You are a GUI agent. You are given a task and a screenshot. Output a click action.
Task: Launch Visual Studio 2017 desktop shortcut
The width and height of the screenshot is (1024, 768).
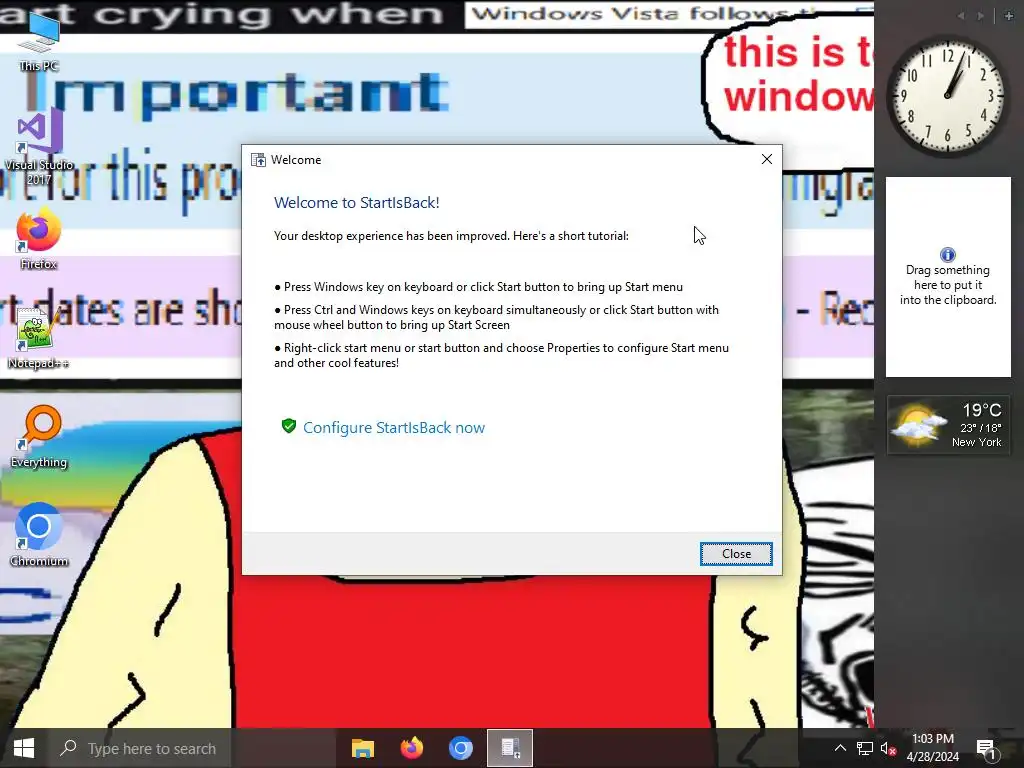click(x=39, y=146)
